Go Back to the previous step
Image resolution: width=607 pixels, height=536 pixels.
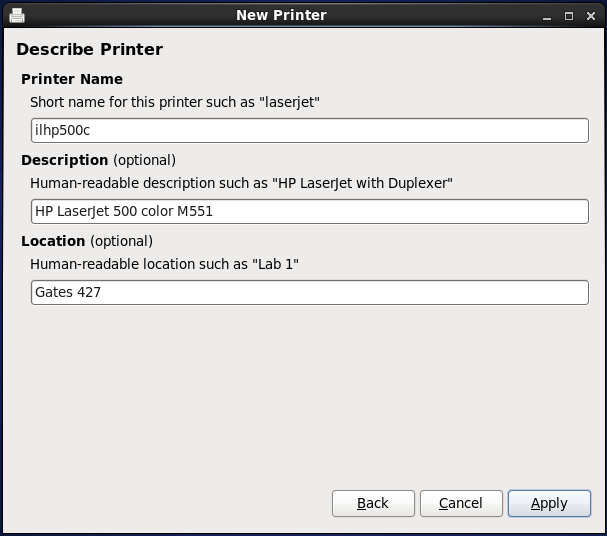click(373, 503)
